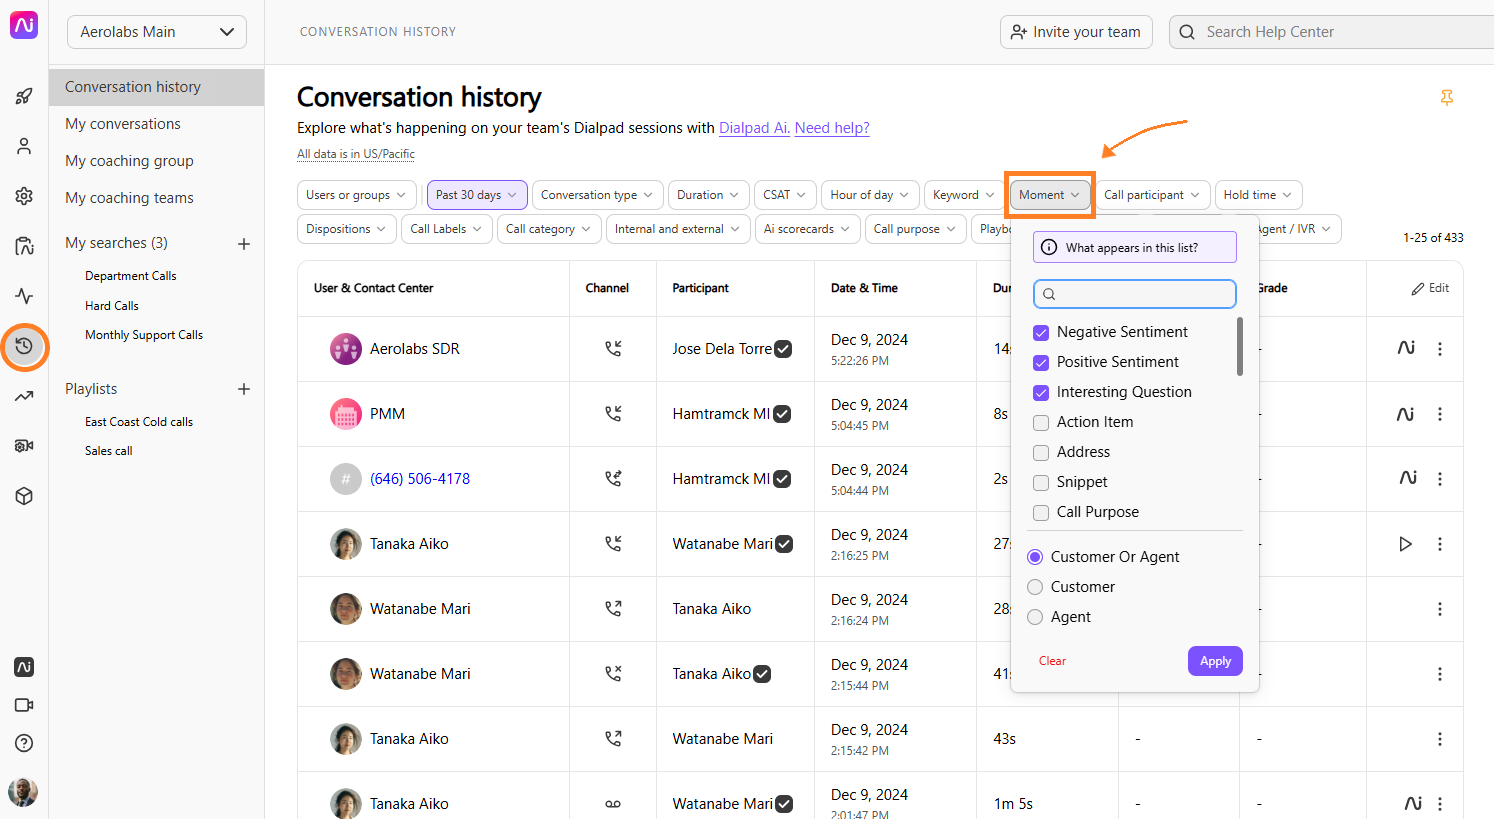Open Ai recap icon for PMM row

(1406, 413)
